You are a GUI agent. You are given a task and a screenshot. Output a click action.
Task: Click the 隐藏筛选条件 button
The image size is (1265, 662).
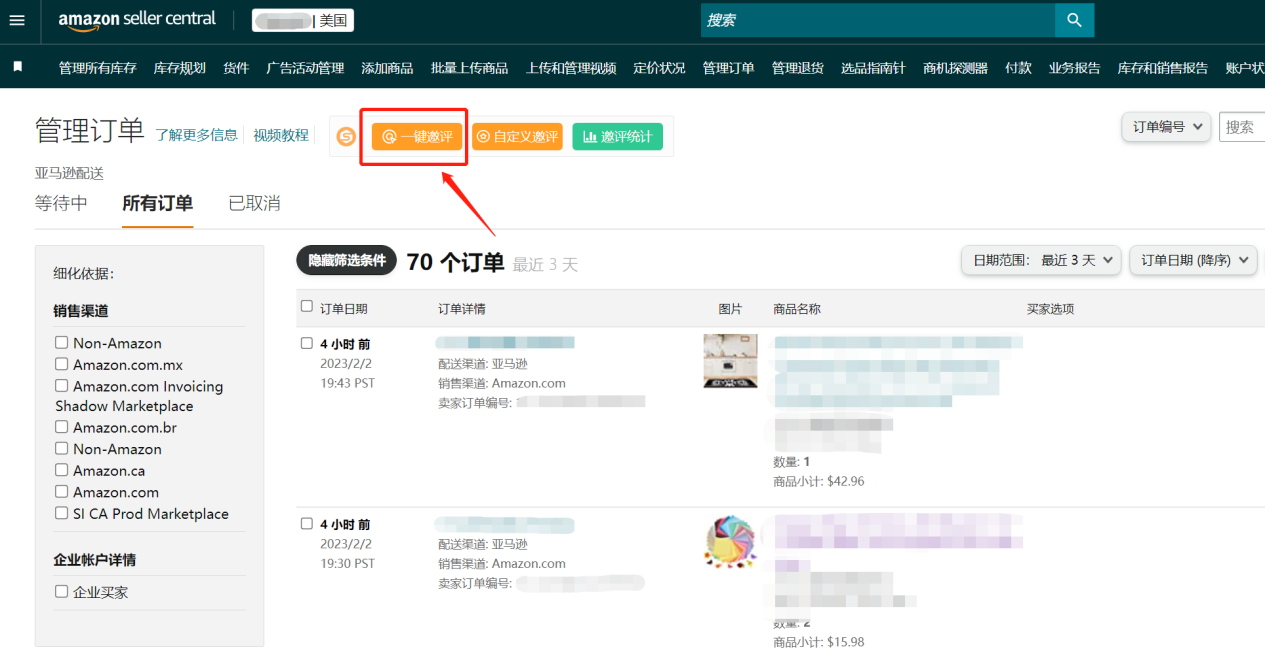pos(346,260)
